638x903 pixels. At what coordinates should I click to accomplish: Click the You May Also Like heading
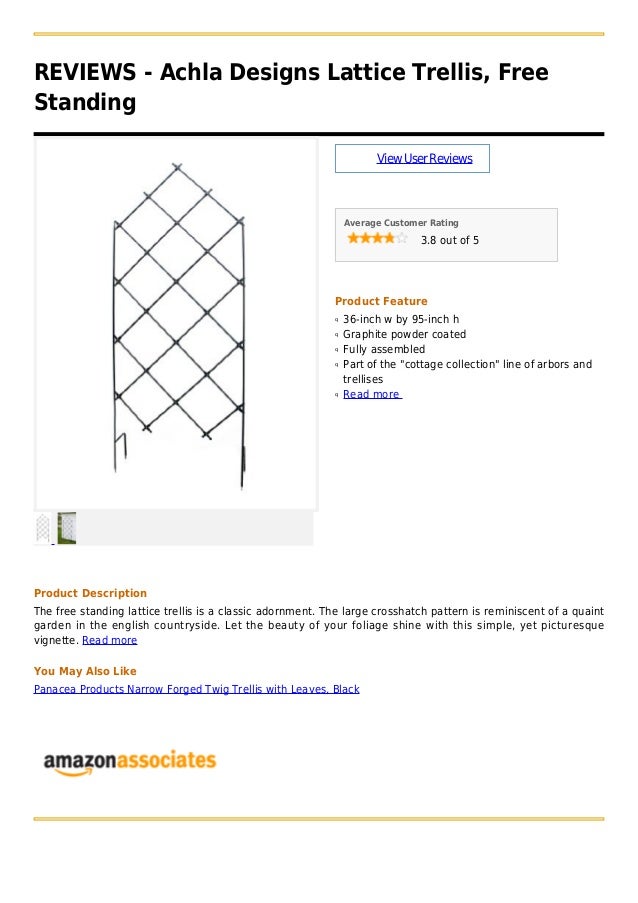point(85,671)
